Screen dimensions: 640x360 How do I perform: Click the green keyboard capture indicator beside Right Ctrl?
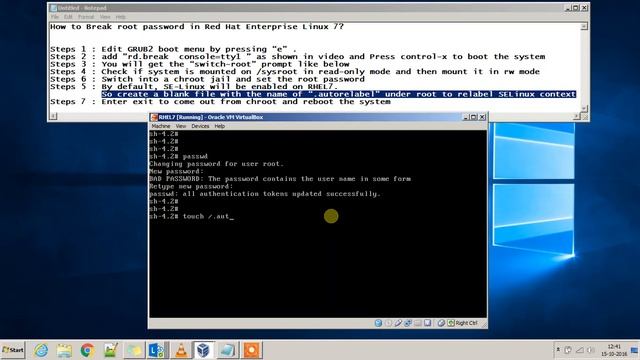click(x=451, y=323)
